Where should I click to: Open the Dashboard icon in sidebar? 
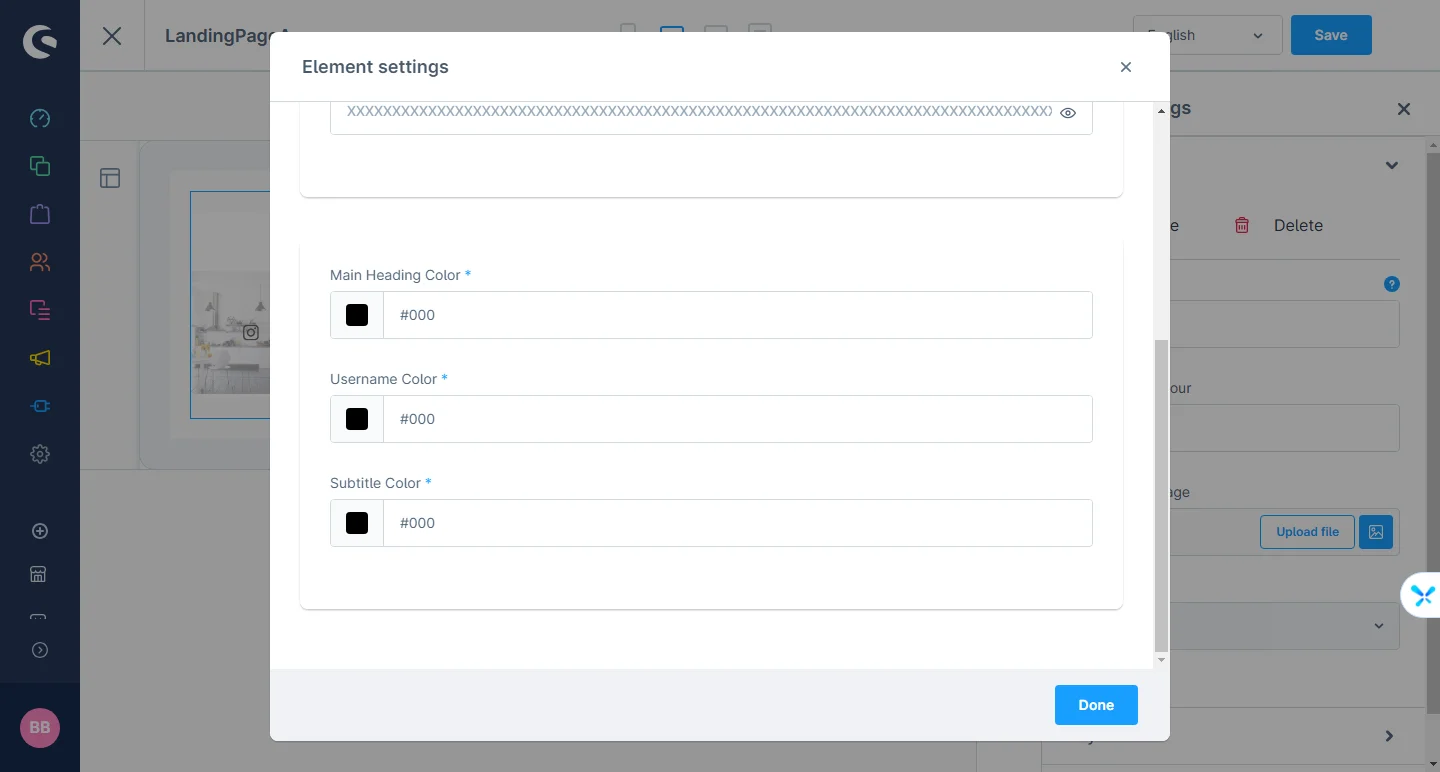pos(40,118)
